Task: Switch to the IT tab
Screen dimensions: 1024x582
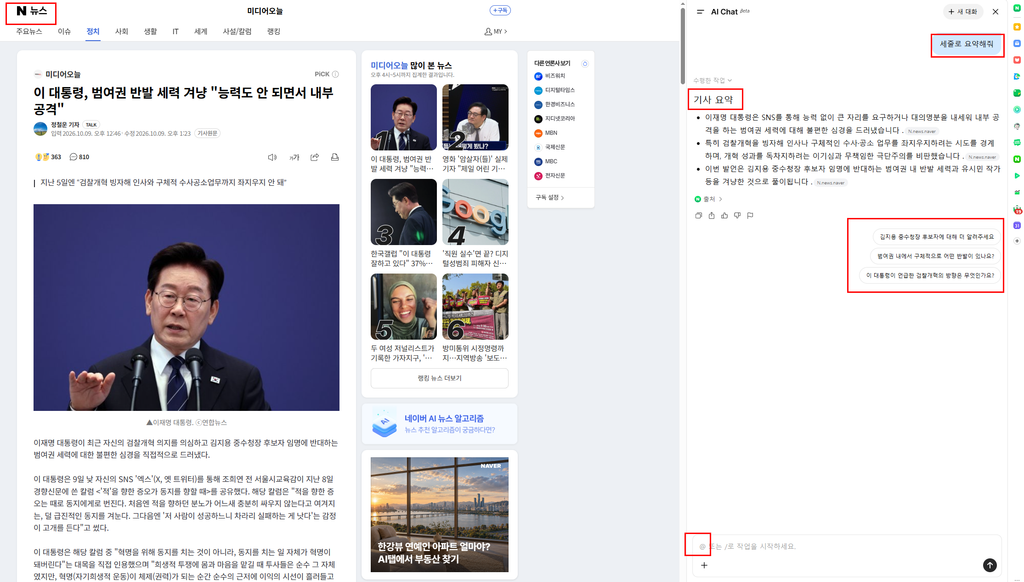Action: 175,31
